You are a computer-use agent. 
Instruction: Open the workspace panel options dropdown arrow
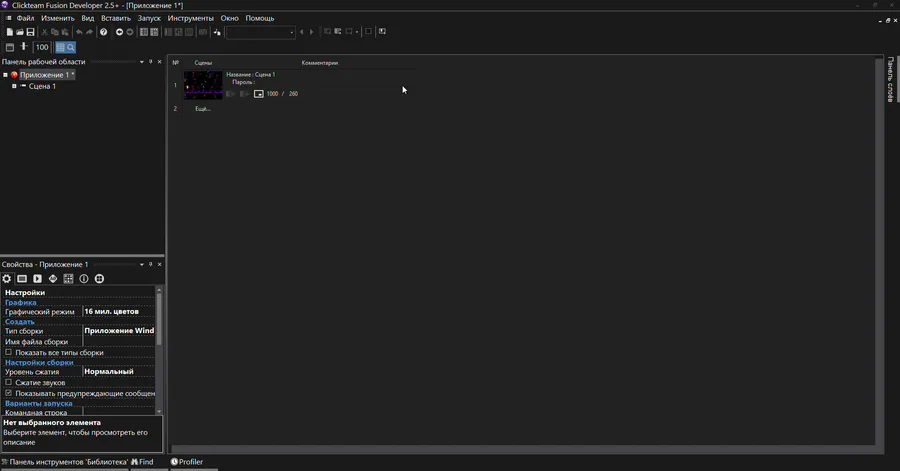coord(142,62)
